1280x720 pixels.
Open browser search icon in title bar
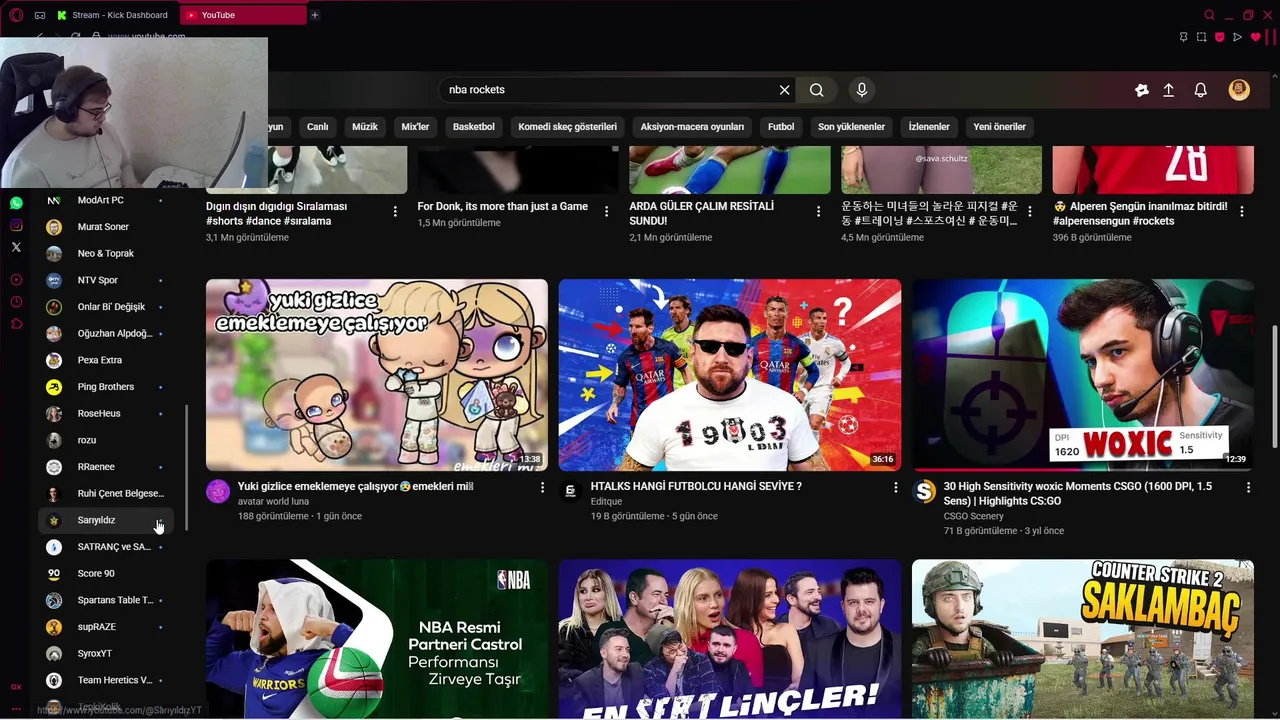(1209, 15)
